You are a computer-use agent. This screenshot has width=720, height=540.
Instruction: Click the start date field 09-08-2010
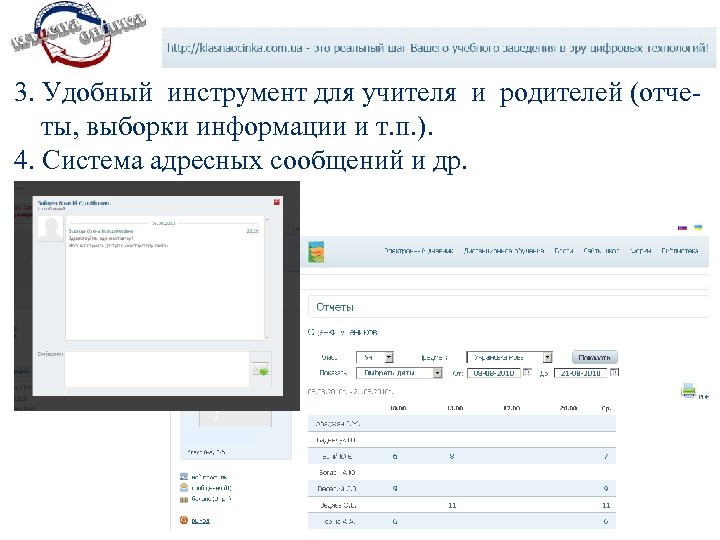click(494, 373)
